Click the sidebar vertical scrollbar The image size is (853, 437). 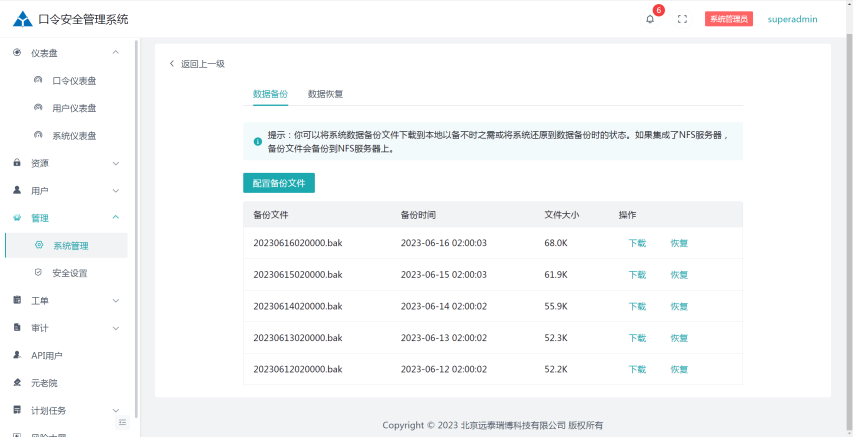[136, 230]
